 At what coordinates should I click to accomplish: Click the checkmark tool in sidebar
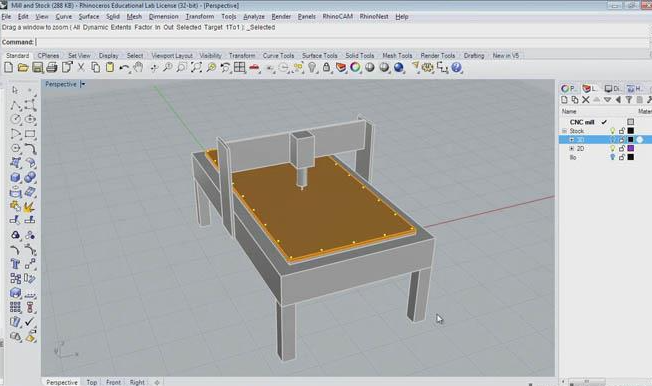(x=30, y=322)
